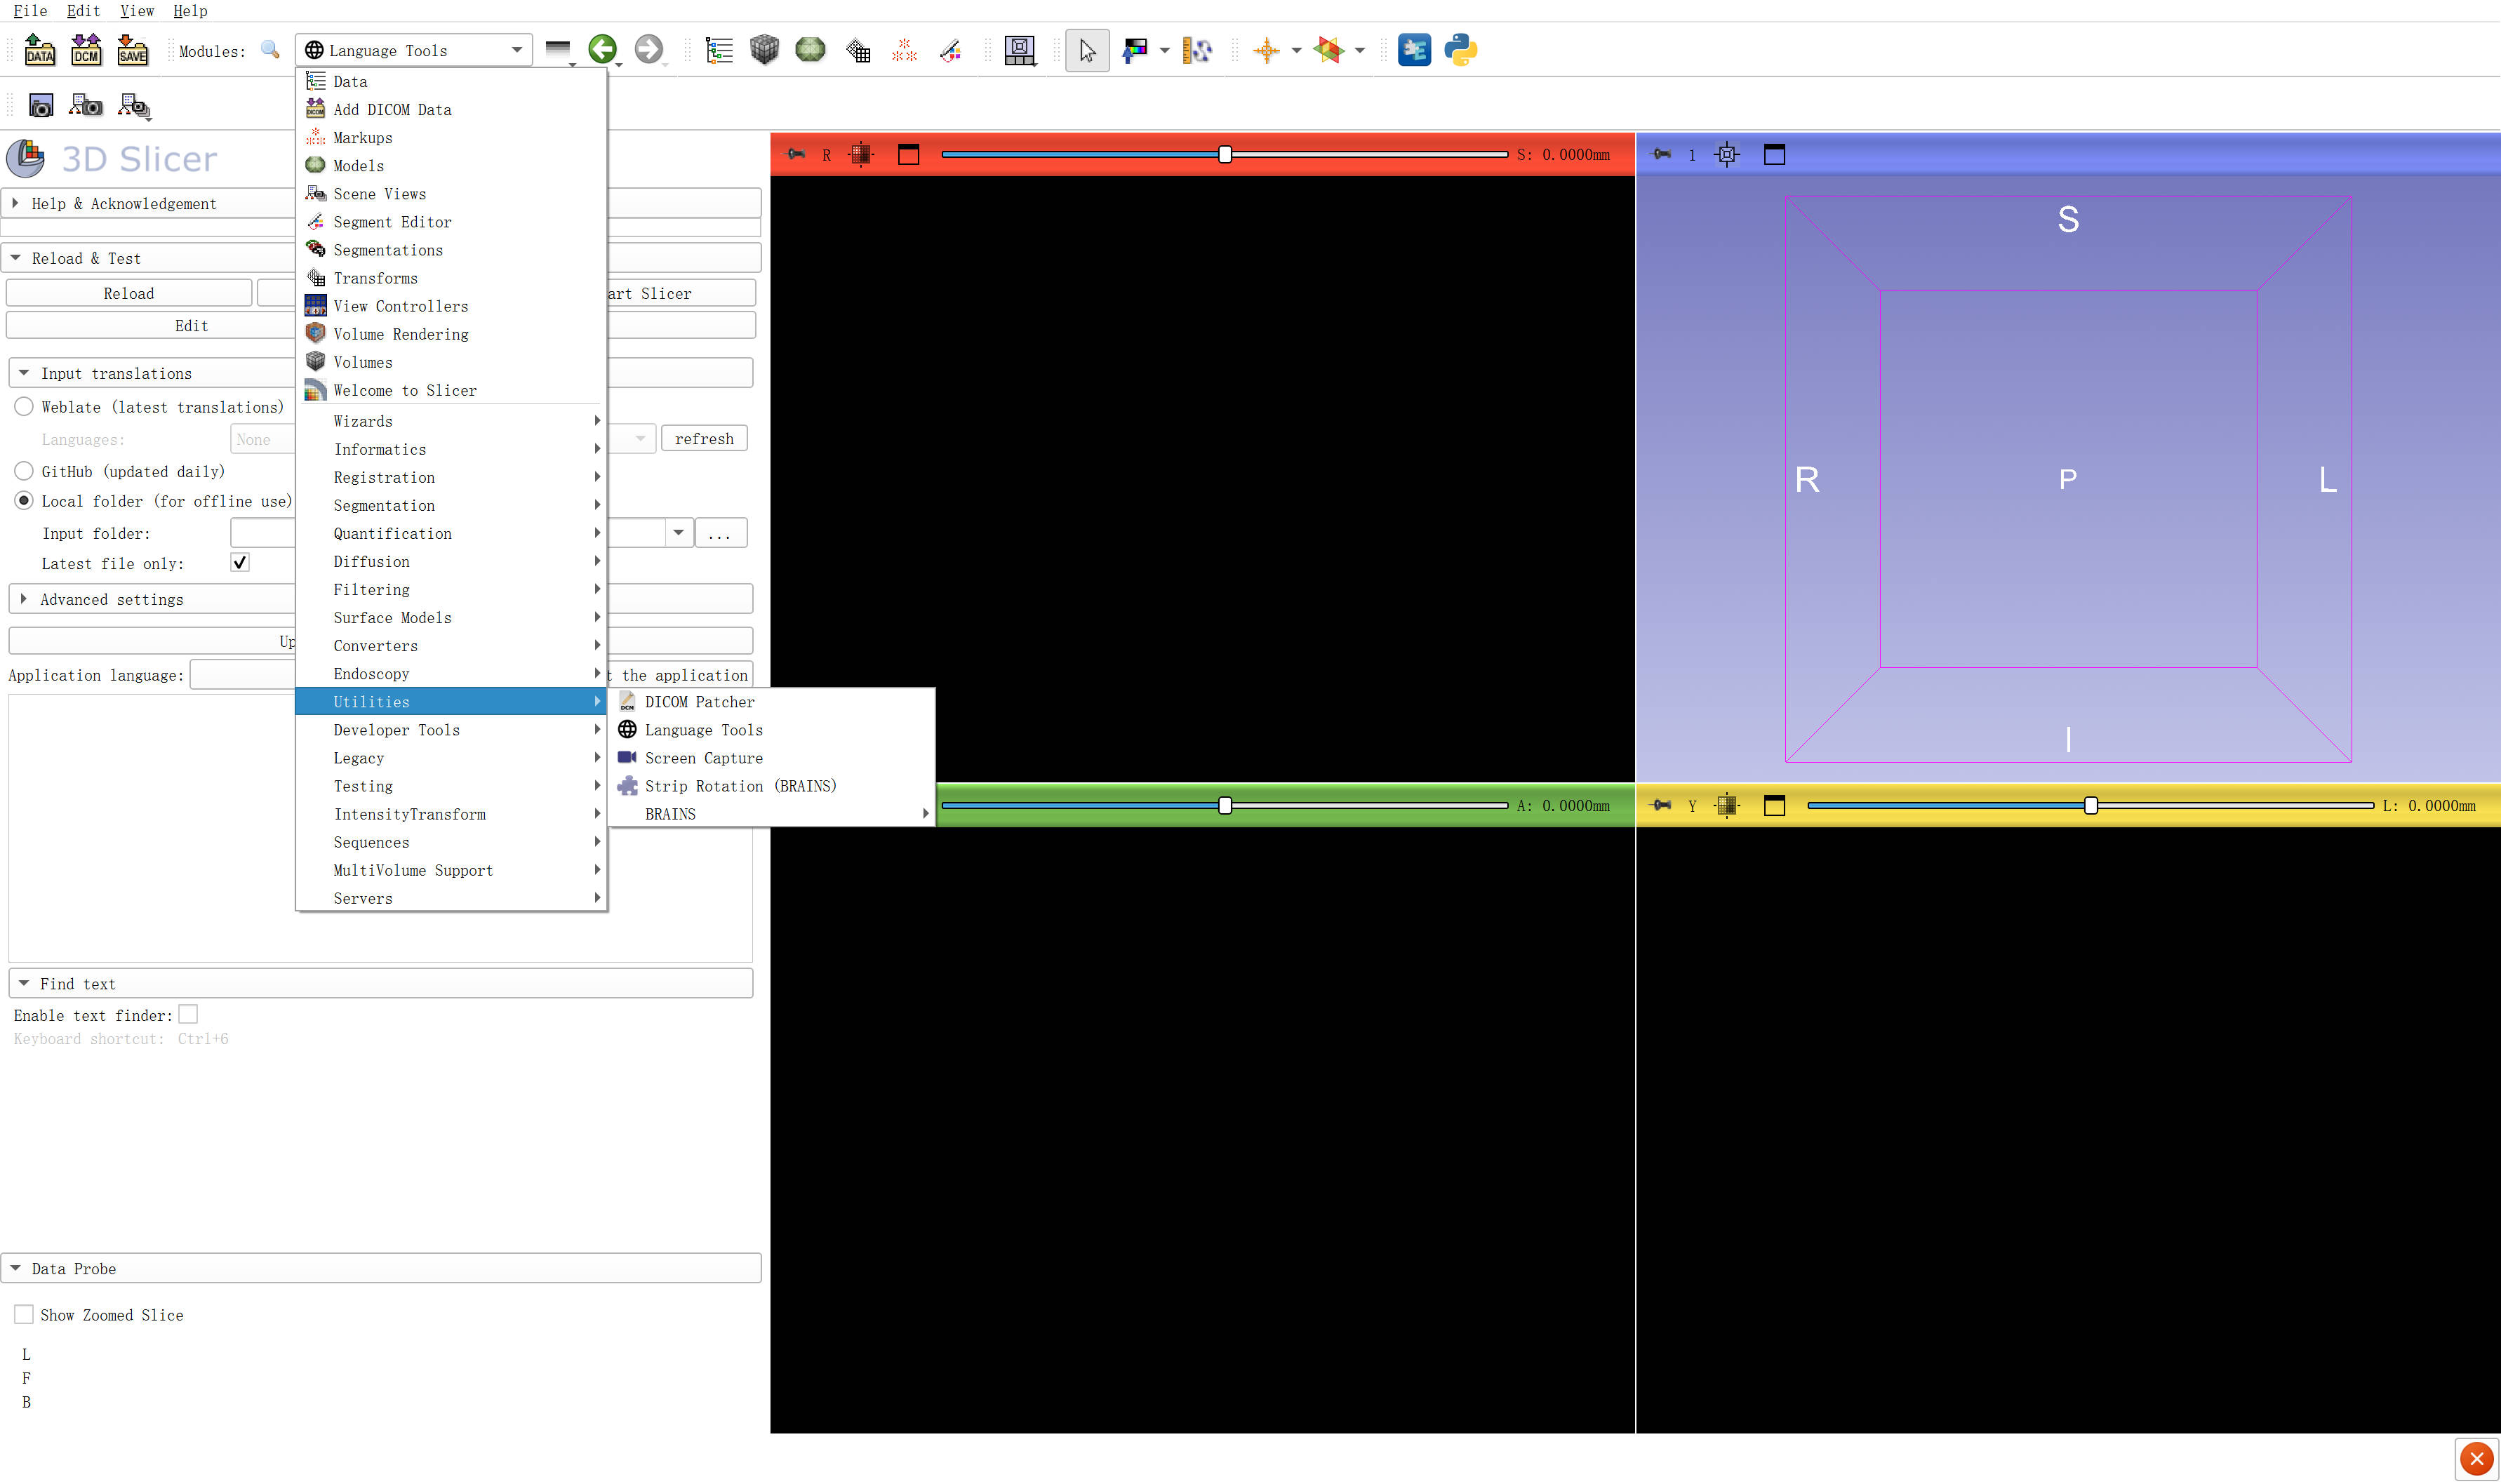2501x1484 pixels.
Task: Click the red slice view offset slider
Action: pos(1224,154)
